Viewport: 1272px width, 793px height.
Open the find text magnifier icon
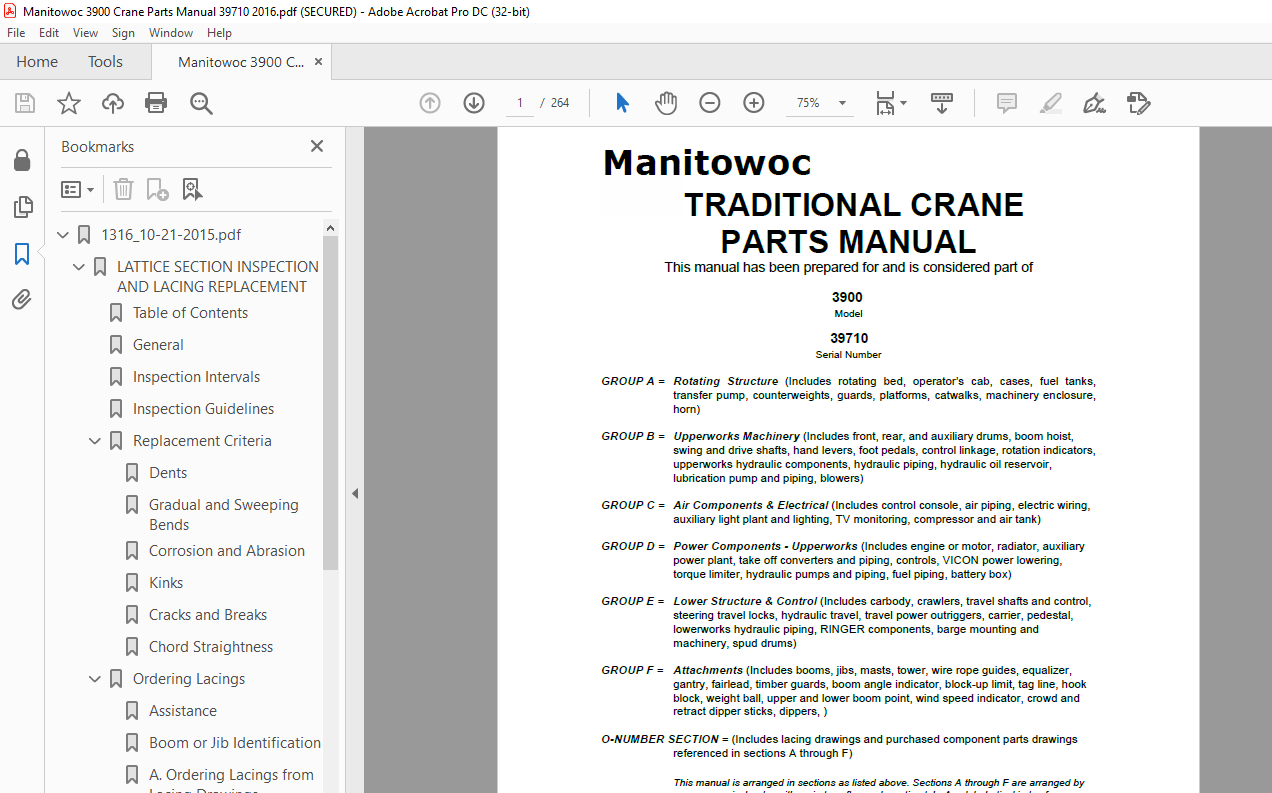tap(201, 103)
